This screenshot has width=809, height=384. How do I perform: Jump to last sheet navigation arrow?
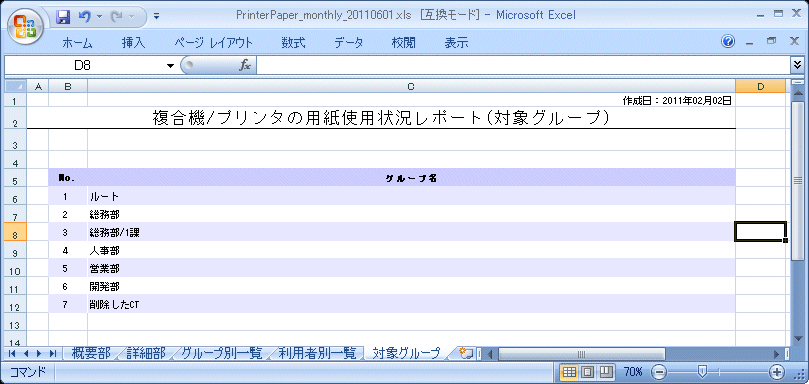[53, 354]
